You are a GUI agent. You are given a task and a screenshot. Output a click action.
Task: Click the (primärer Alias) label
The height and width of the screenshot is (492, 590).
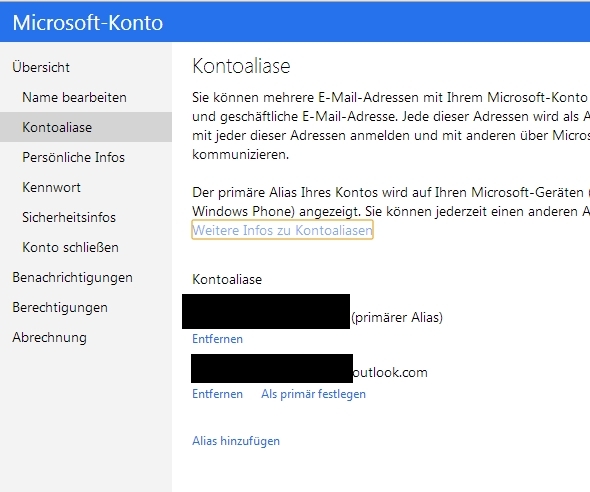(397, 317)
